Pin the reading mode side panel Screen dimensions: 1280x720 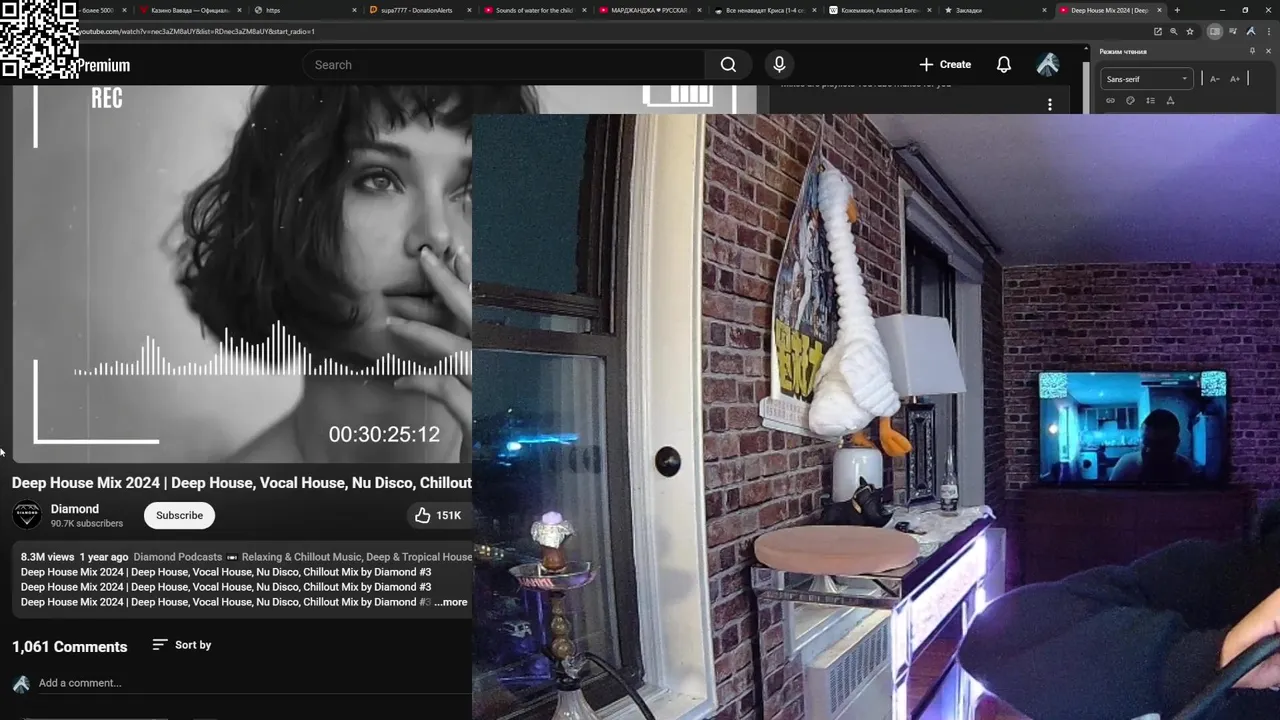[1252, 51]
